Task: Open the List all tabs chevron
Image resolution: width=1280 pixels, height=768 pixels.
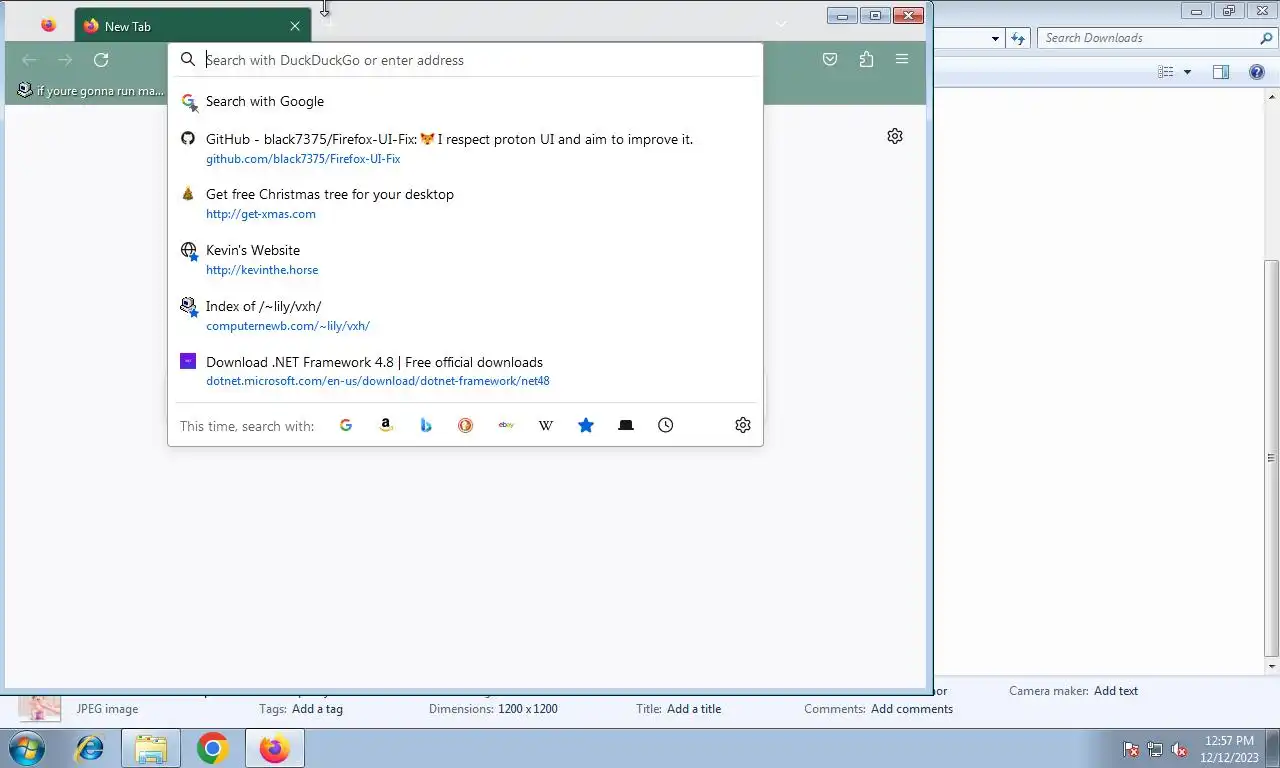Action: 781,25
